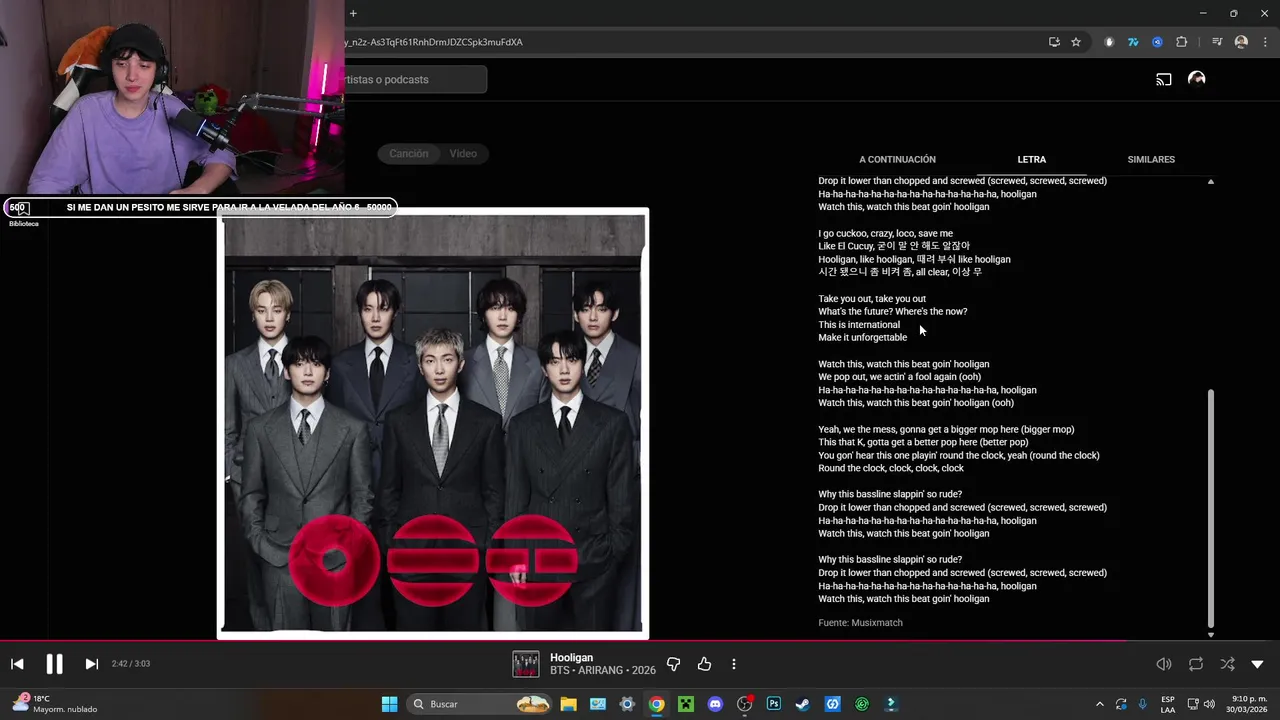The width and height of the screenshot is (1280, 720).
Task: Dislike the song Hooligan
Action: 673,664
